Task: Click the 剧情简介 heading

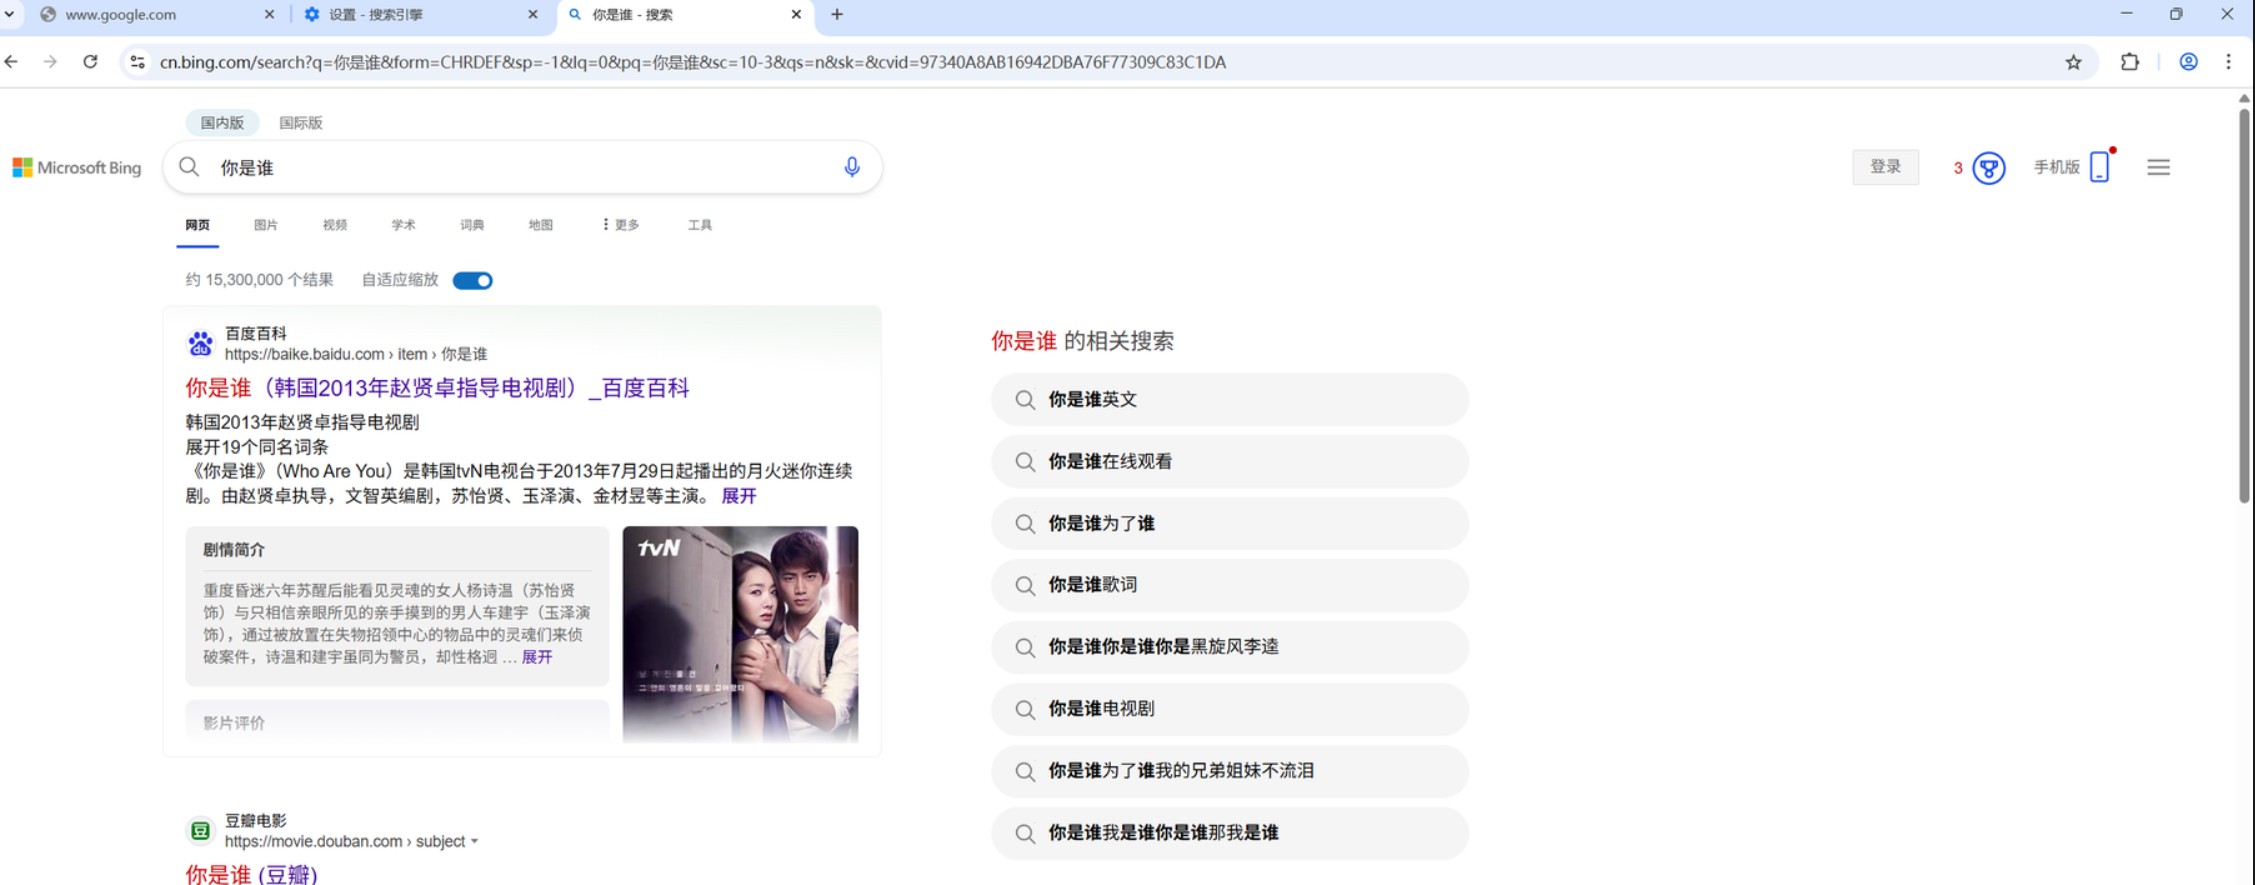Action: [x=234, y=550]
